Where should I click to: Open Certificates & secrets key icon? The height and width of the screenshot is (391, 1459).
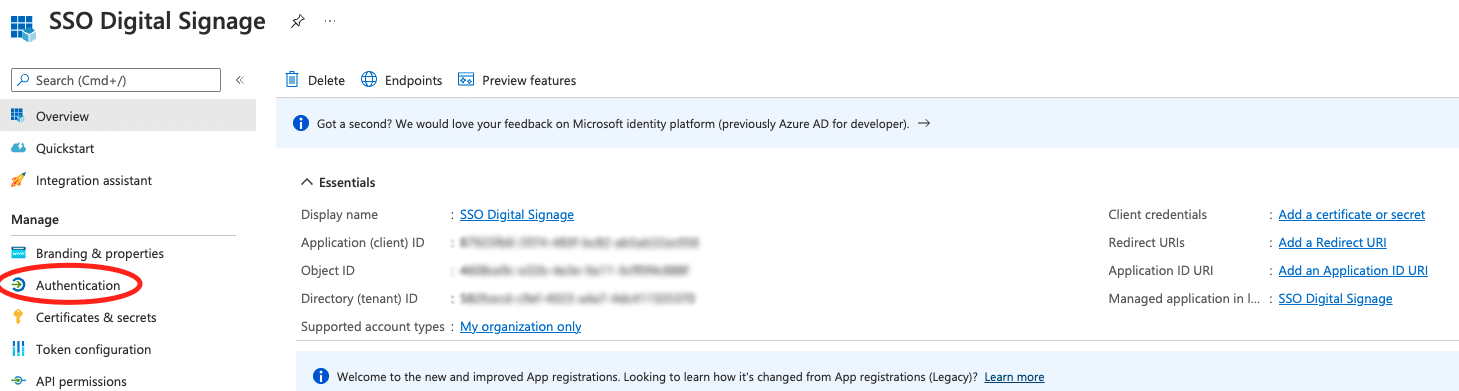tap(18, 317)
